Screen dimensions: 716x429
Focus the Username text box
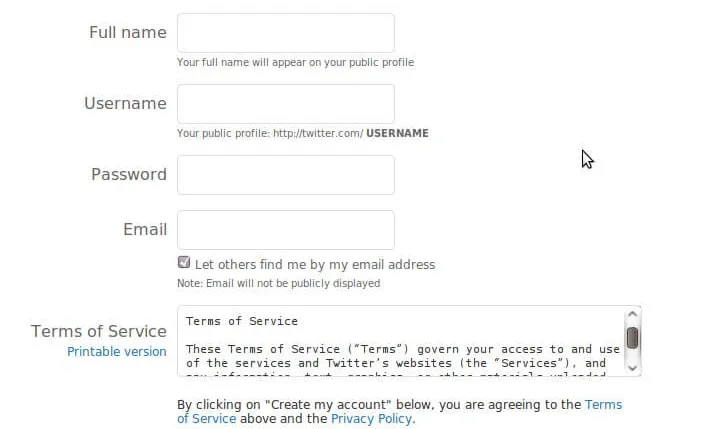pyautogui.click(x=285, y=104)
